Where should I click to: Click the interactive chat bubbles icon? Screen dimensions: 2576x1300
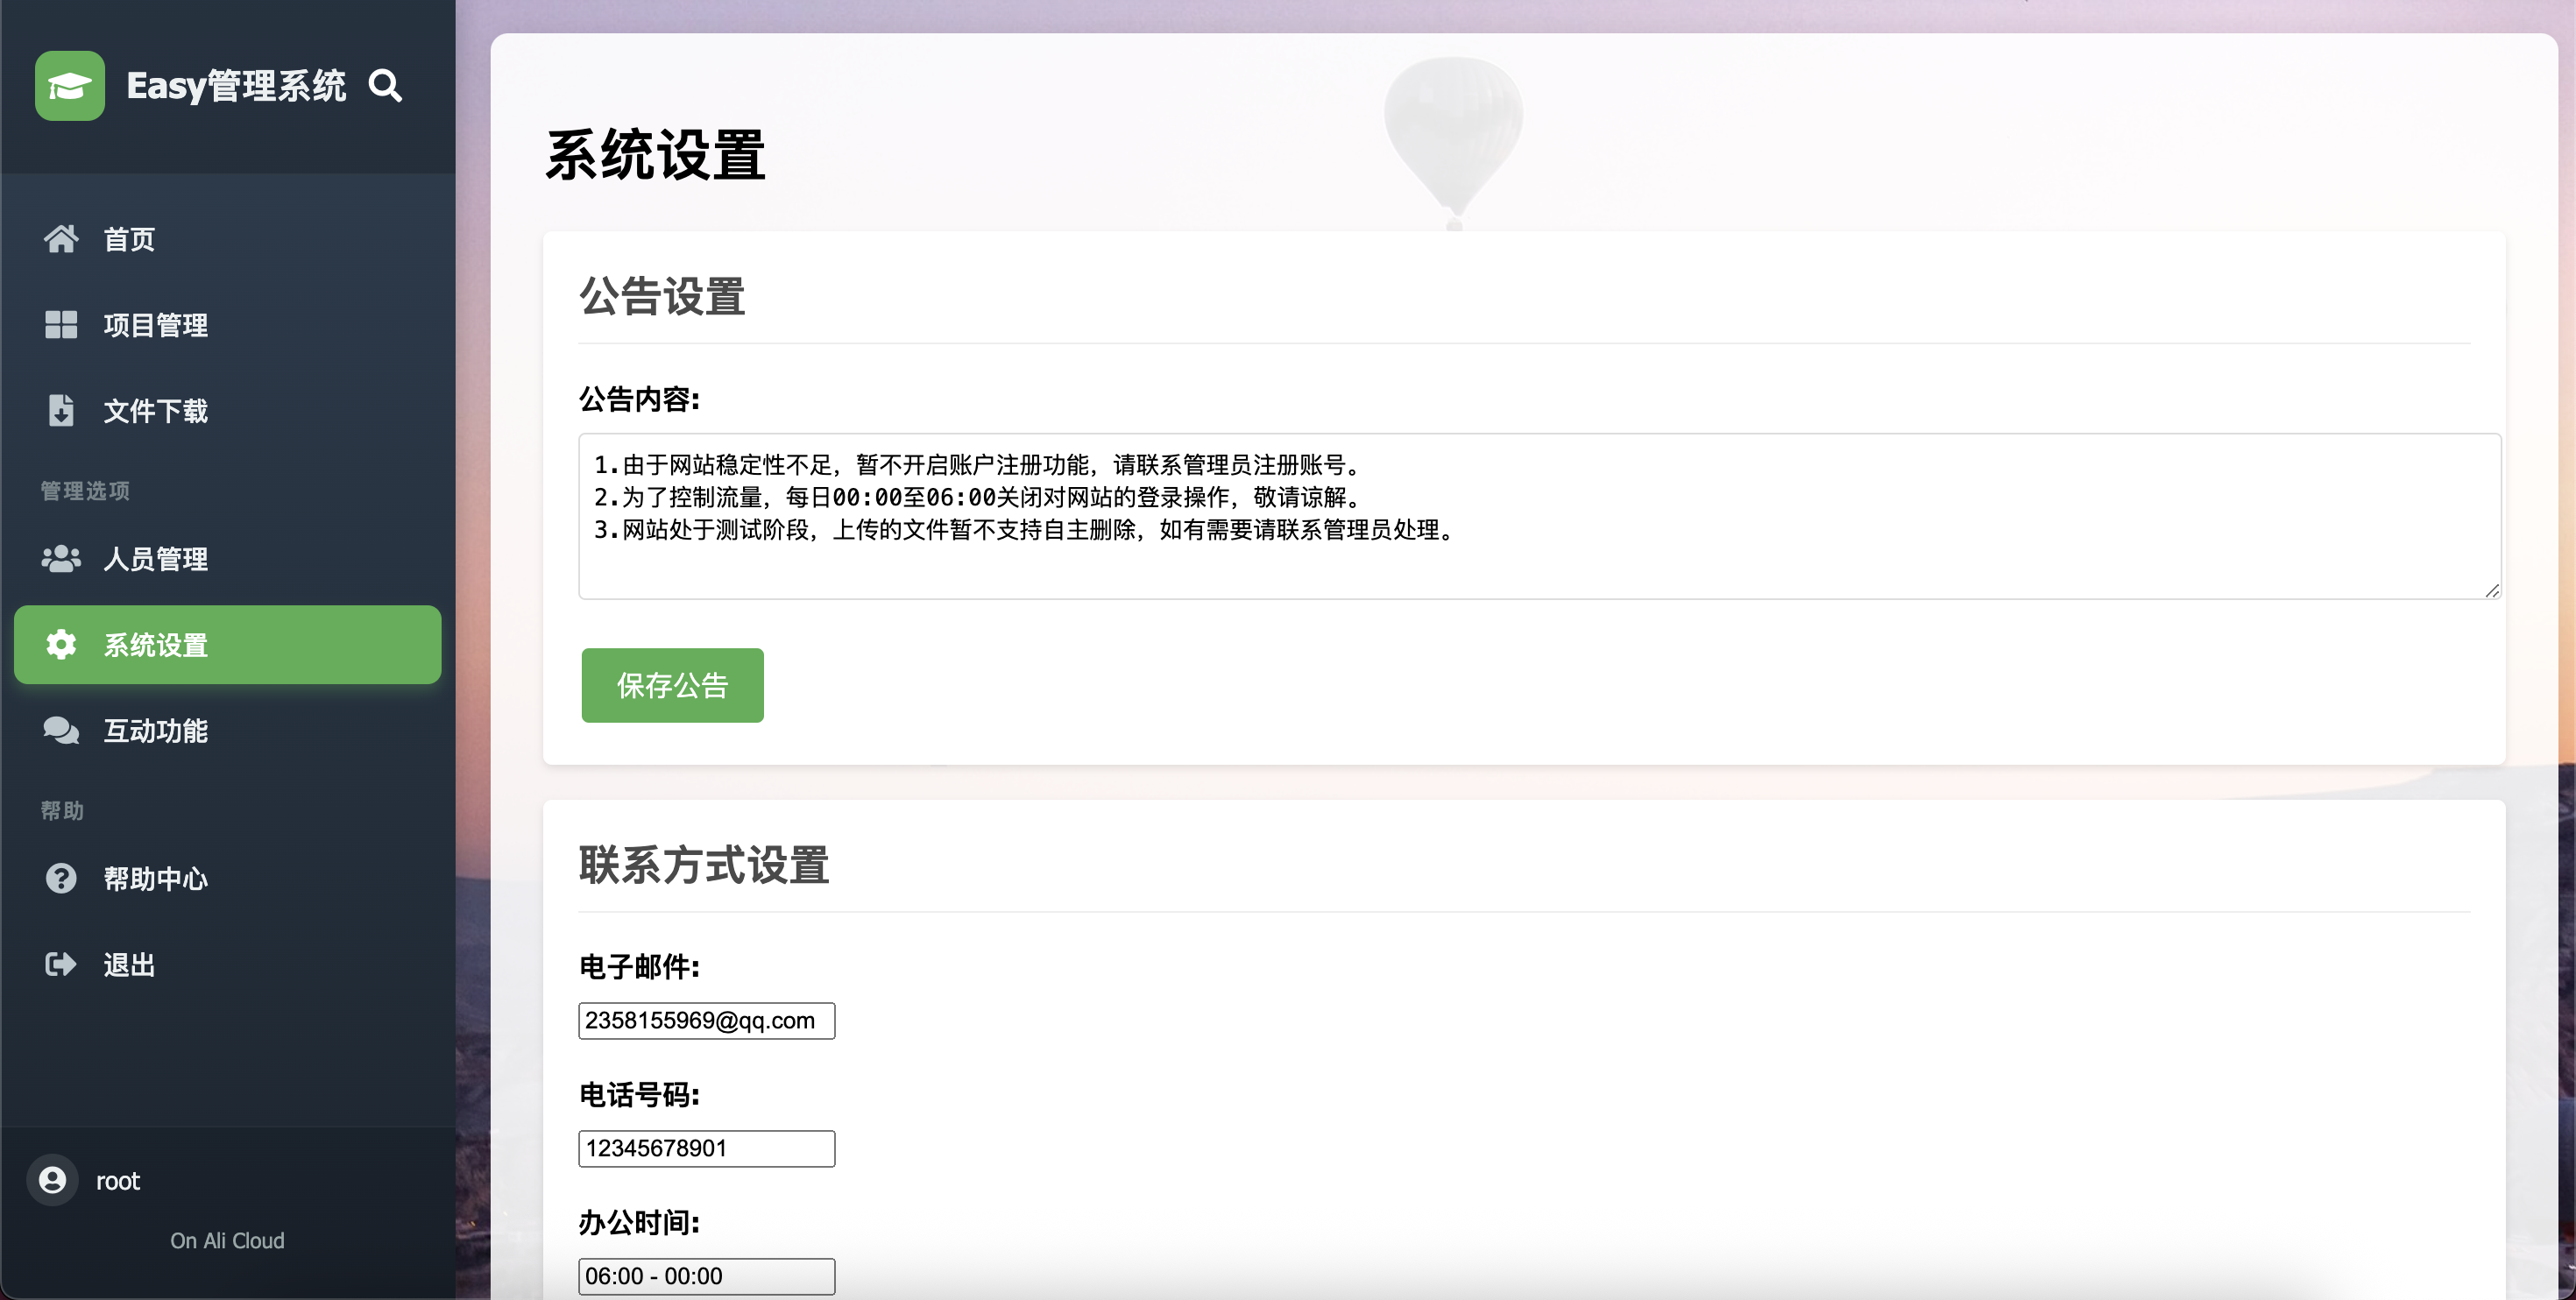tap(61, 731)
